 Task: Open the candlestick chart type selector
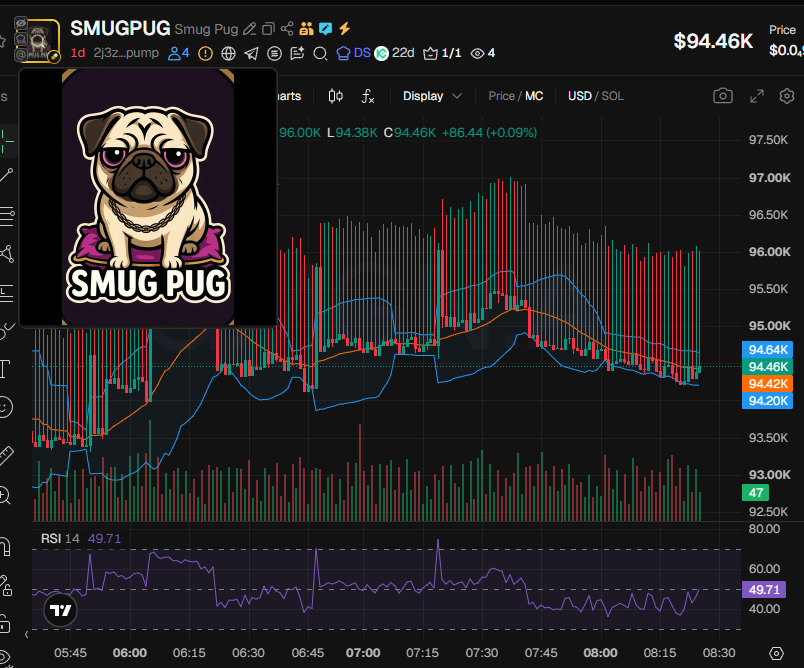point(335,96)
